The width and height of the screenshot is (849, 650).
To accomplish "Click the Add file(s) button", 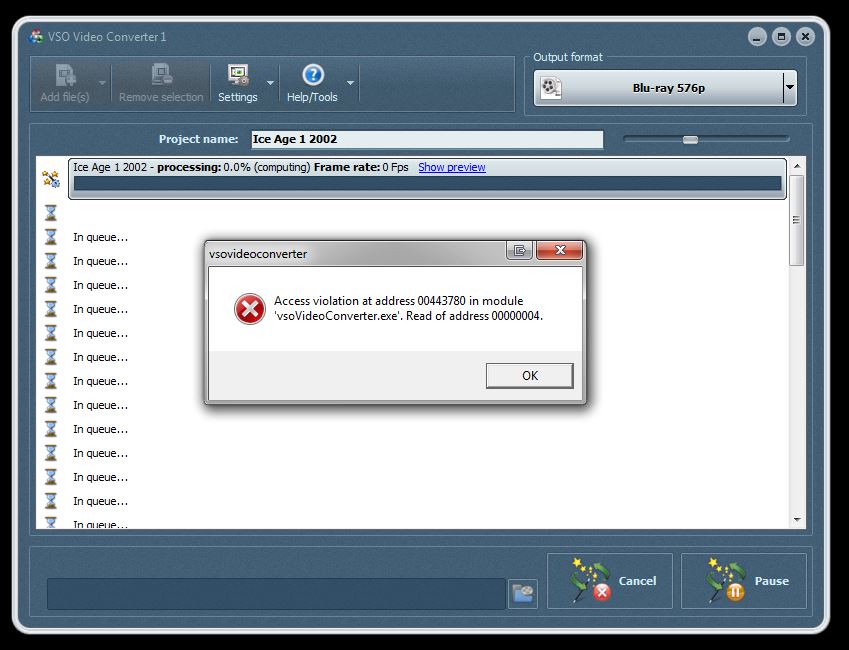I will tap(65, 83).
